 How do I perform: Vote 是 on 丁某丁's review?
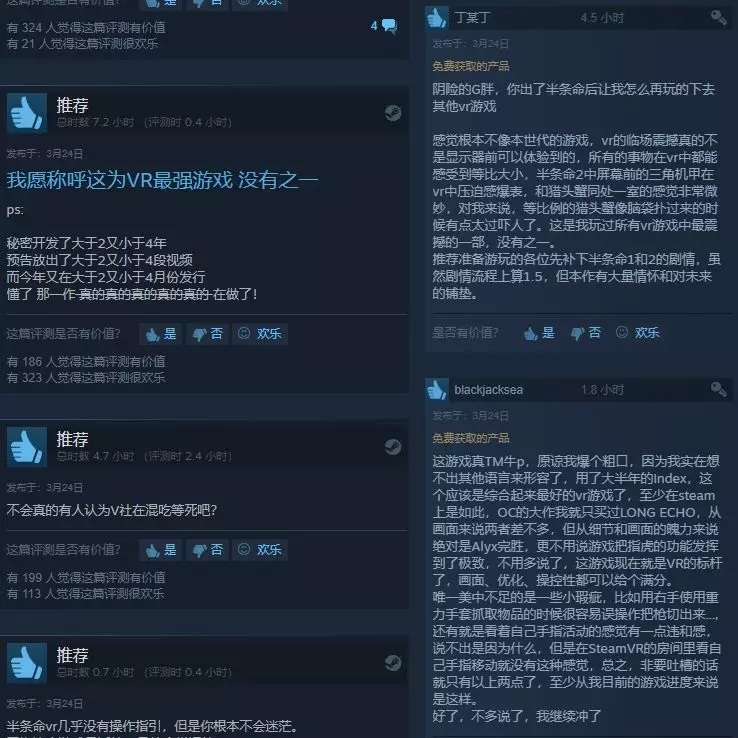pyautogui.click(x=539, y=333)
